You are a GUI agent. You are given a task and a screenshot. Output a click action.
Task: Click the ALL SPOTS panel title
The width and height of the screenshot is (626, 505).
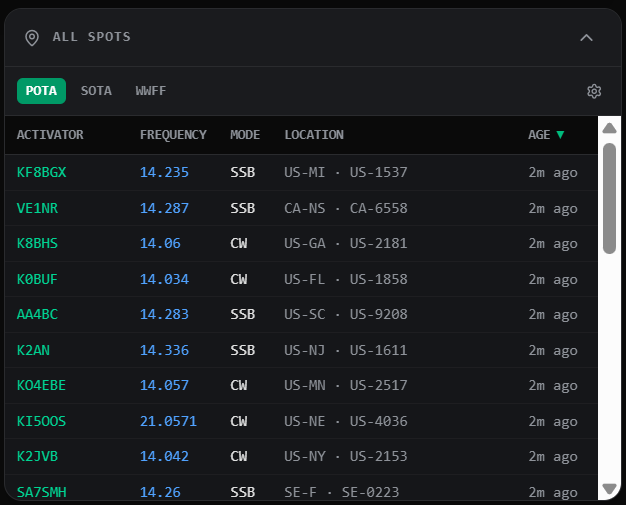[x=91, y=37]
